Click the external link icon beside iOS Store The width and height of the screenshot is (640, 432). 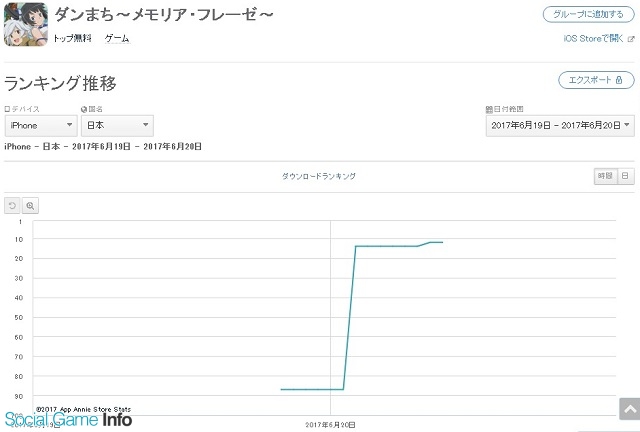tap(631, 39)
